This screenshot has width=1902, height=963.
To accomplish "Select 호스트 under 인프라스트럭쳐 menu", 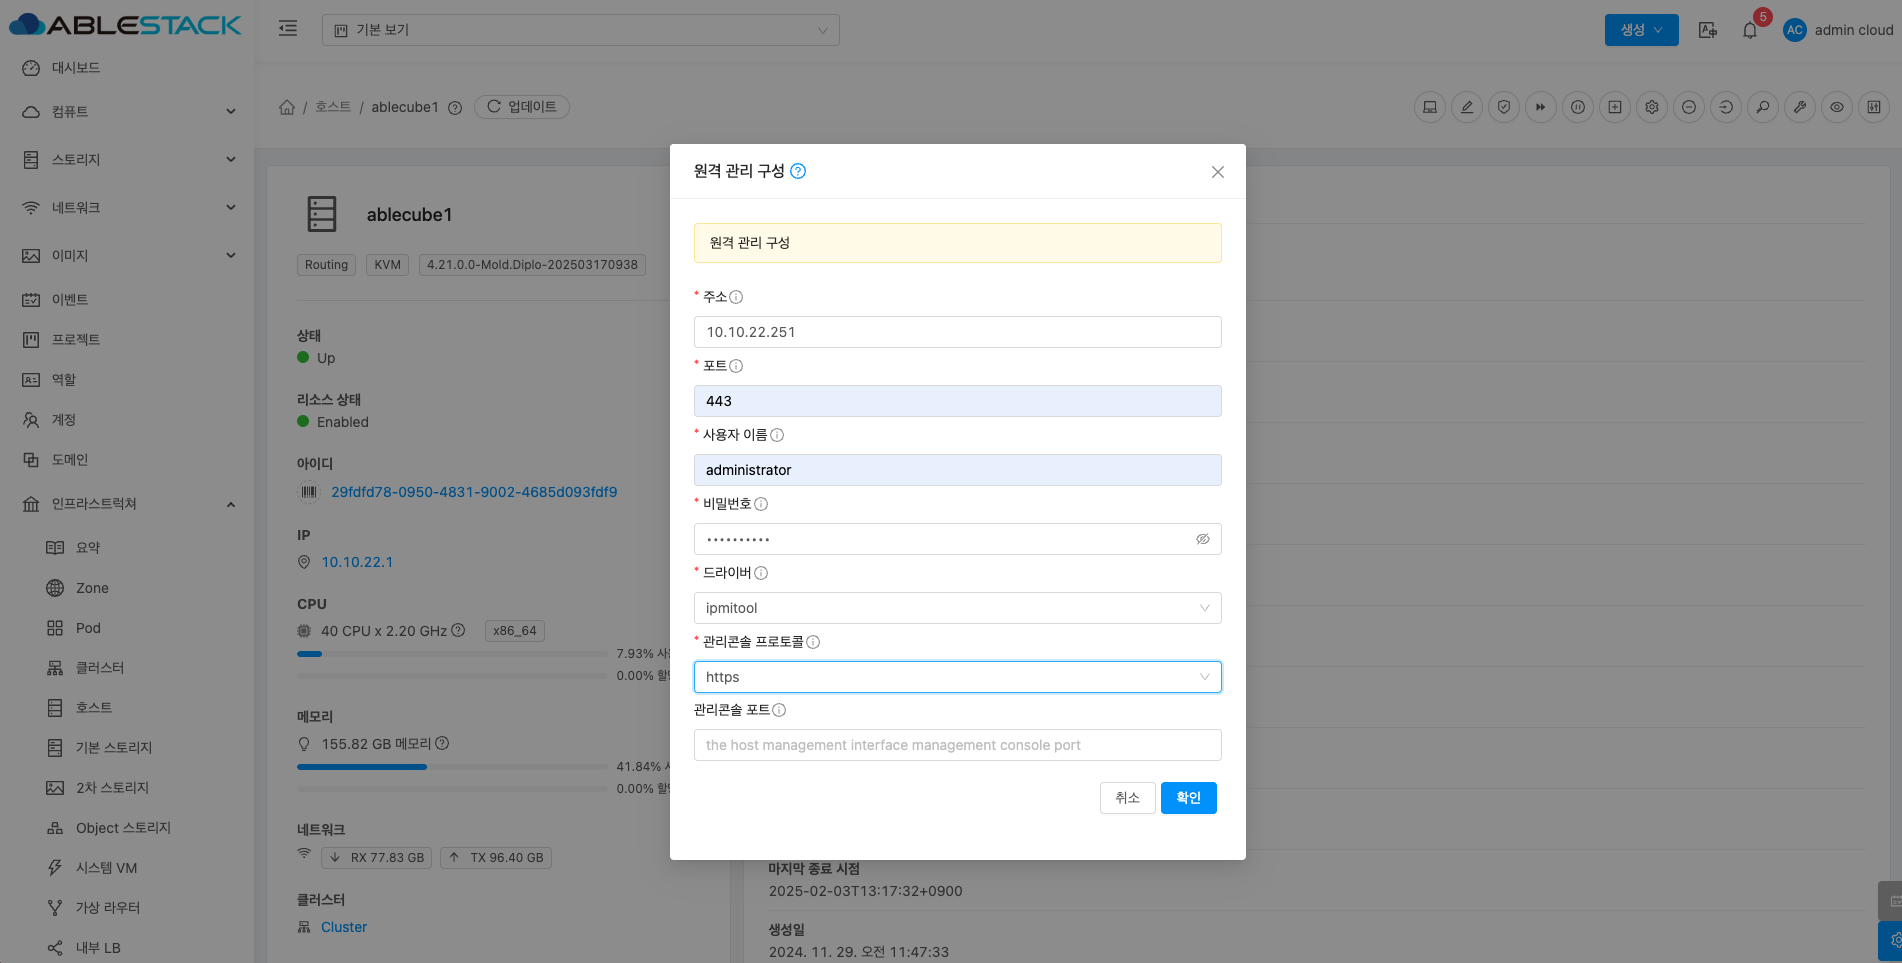I will click(x=94, y=707).
